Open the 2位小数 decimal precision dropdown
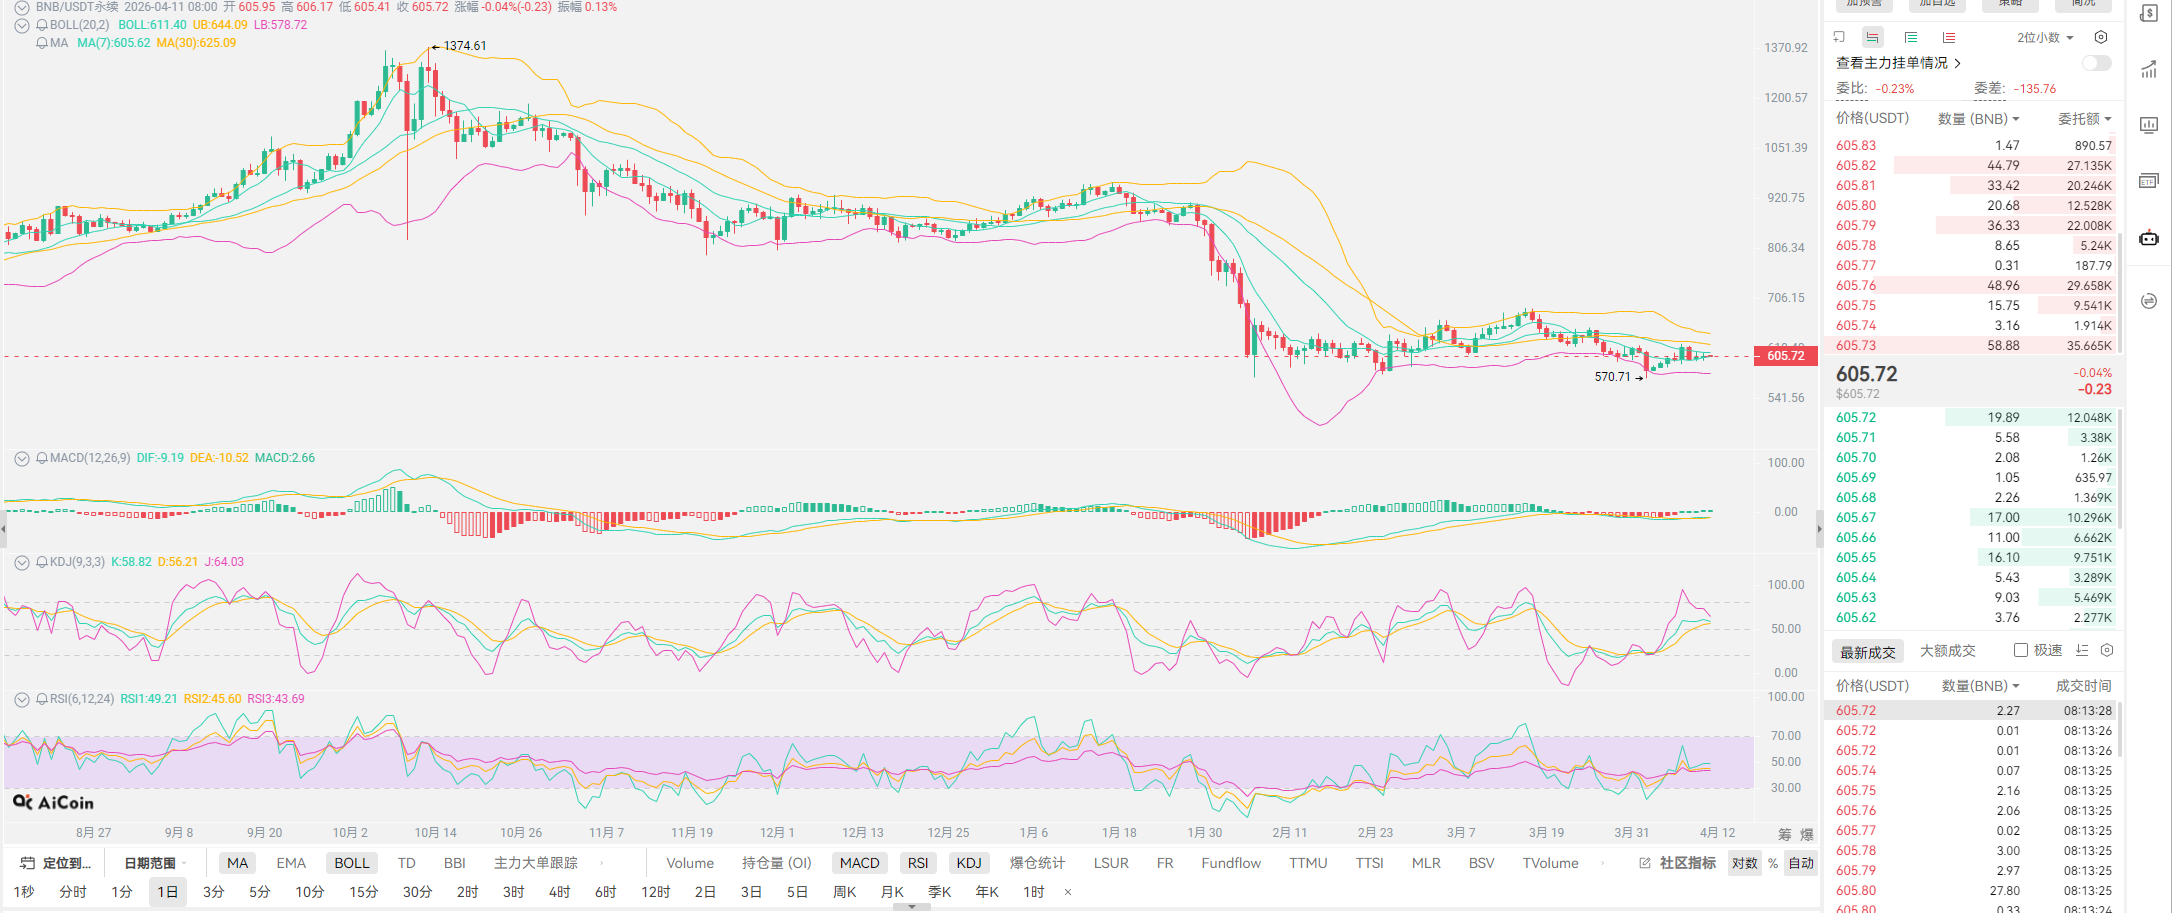 tap(2045, 38)
